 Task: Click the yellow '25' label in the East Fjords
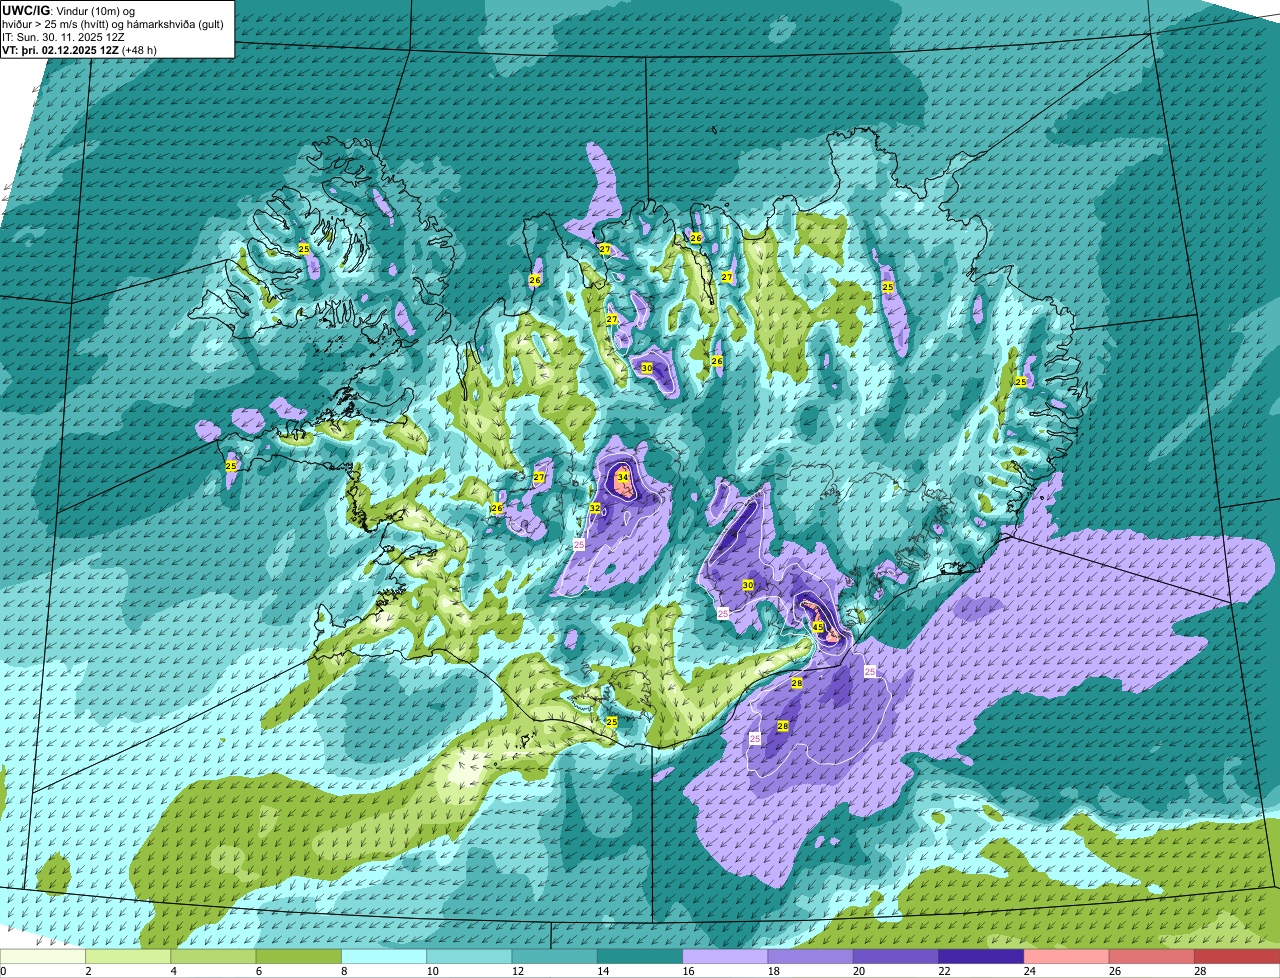click(1021, 382)
